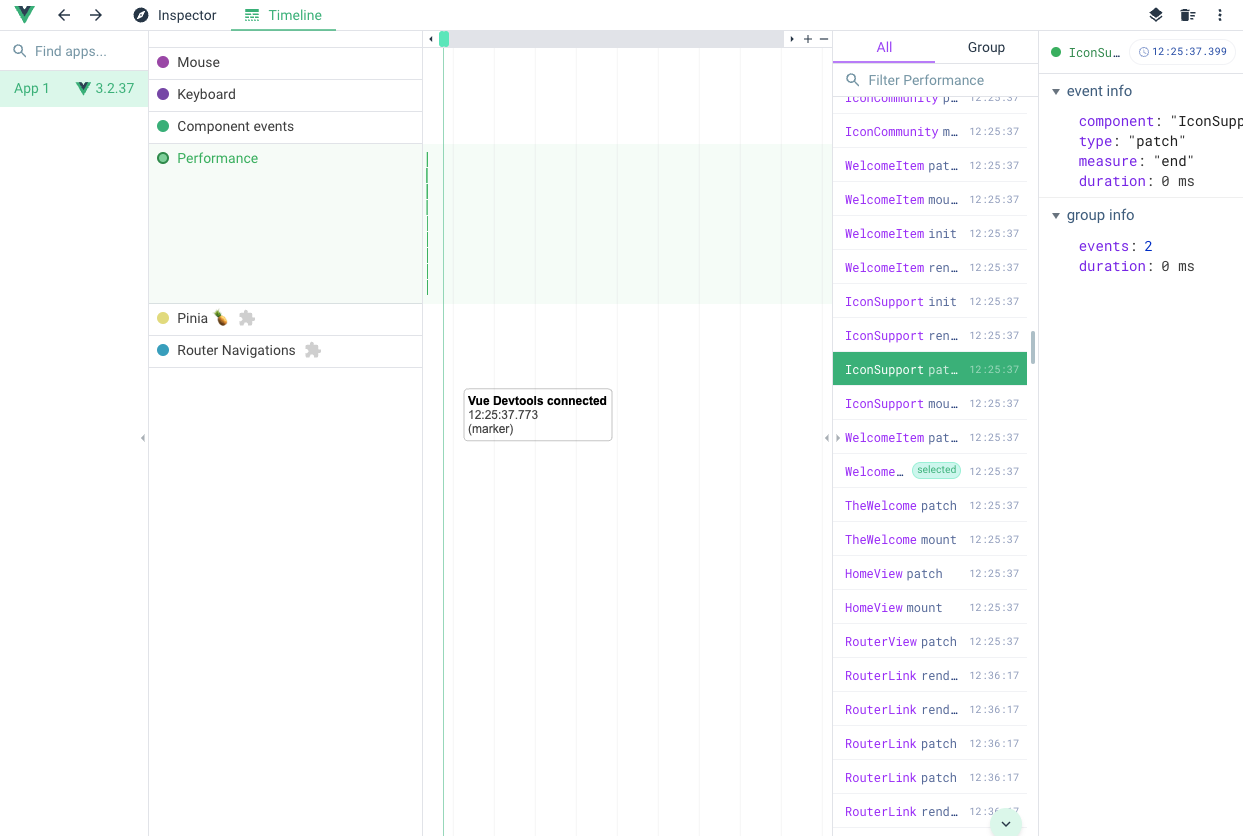Switch to the Group tab
This screenshot has width=1243, height=836.
pos(985,47)
